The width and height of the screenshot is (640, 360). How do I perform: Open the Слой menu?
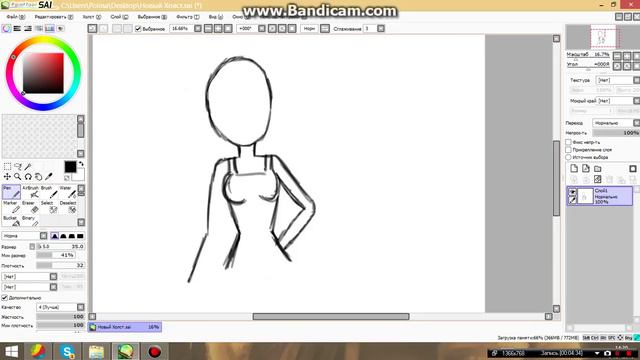tap(119, 17)
